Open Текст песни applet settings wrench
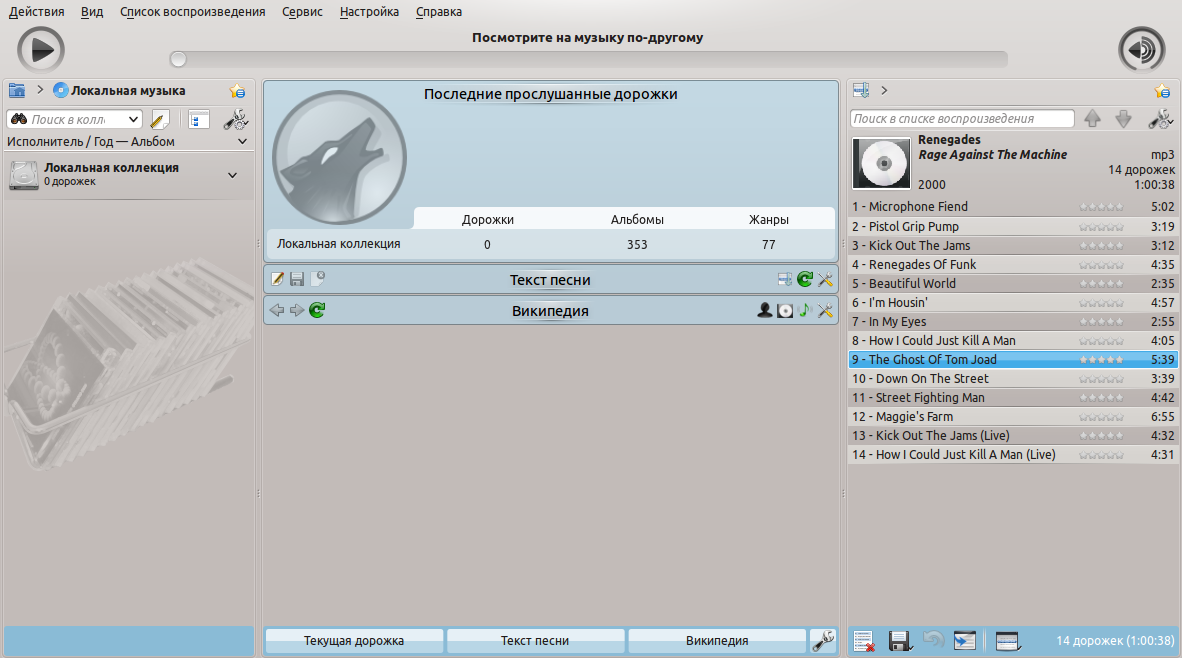Screen dimensions: 1182x658 825,280
